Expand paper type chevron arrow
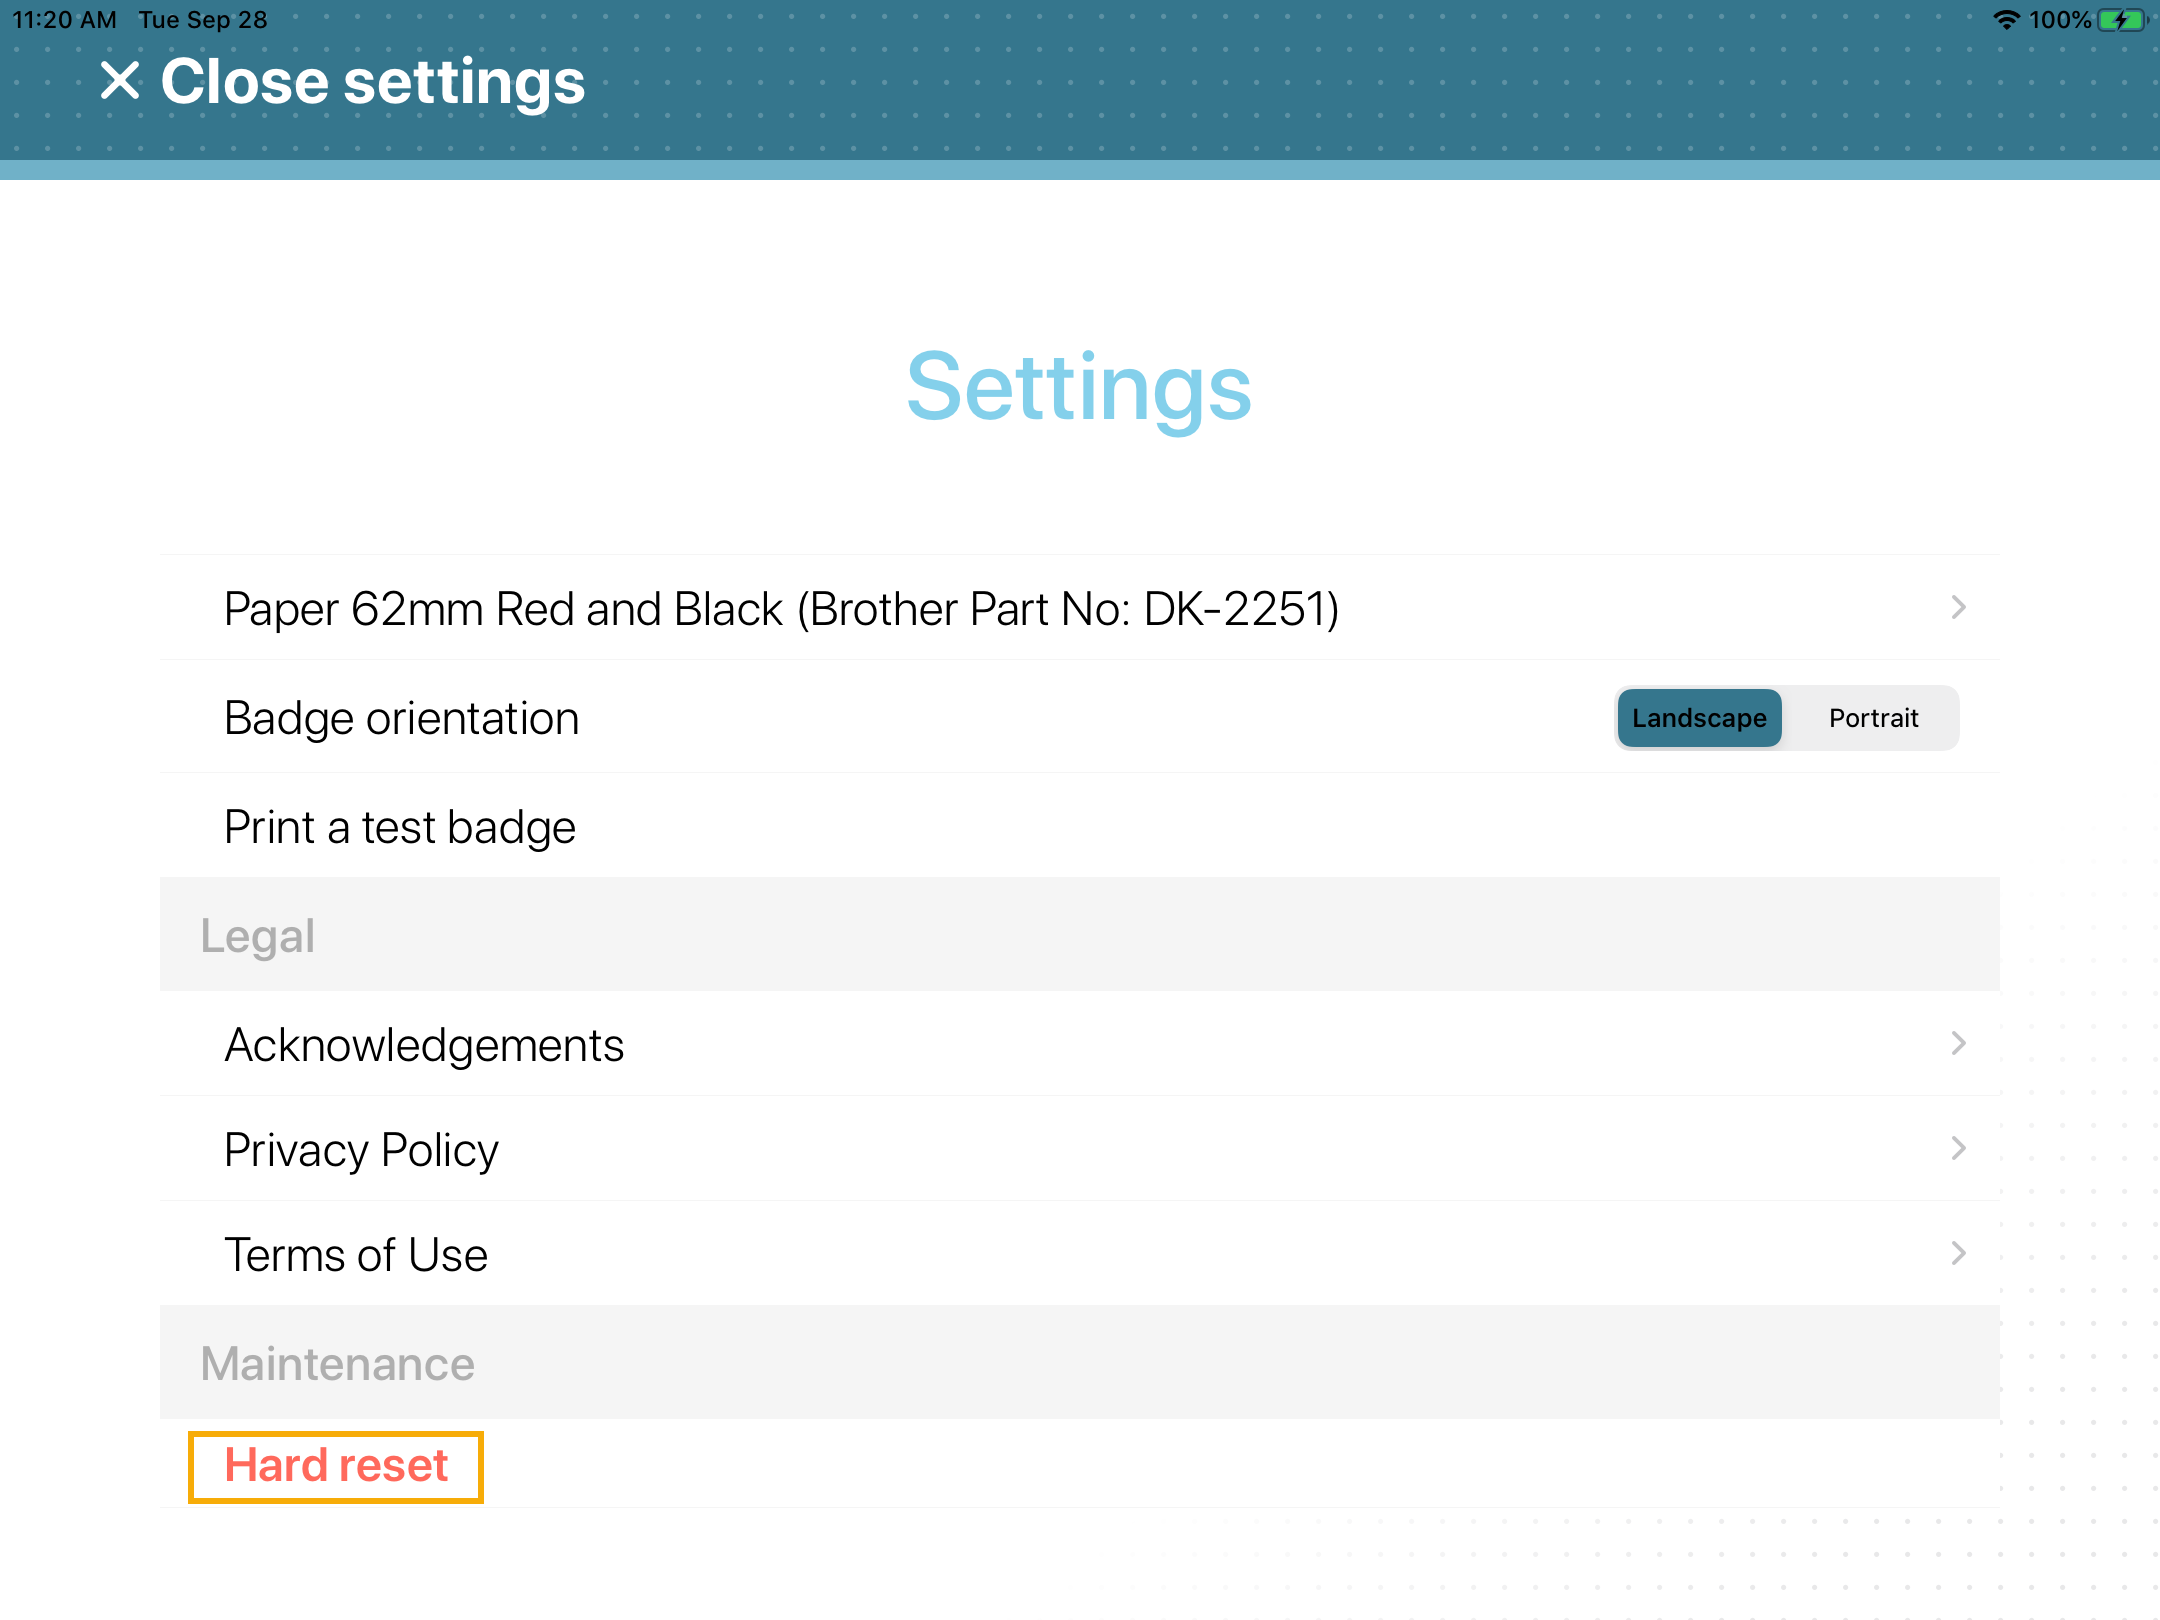 1958,607
